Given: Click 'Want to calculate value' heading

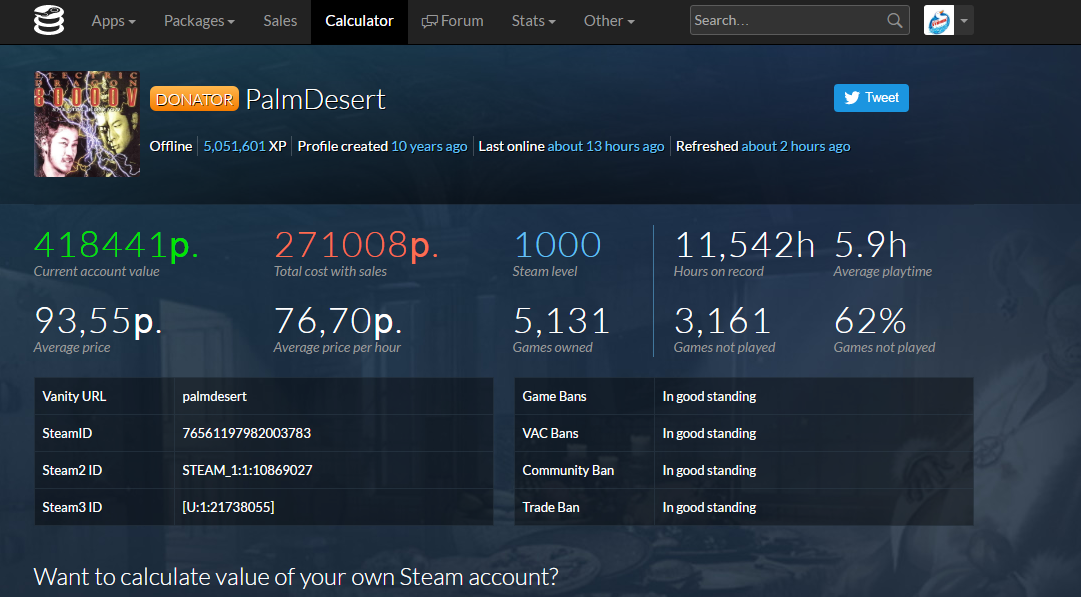Looking at the screenshot, I should coord(296,576).
